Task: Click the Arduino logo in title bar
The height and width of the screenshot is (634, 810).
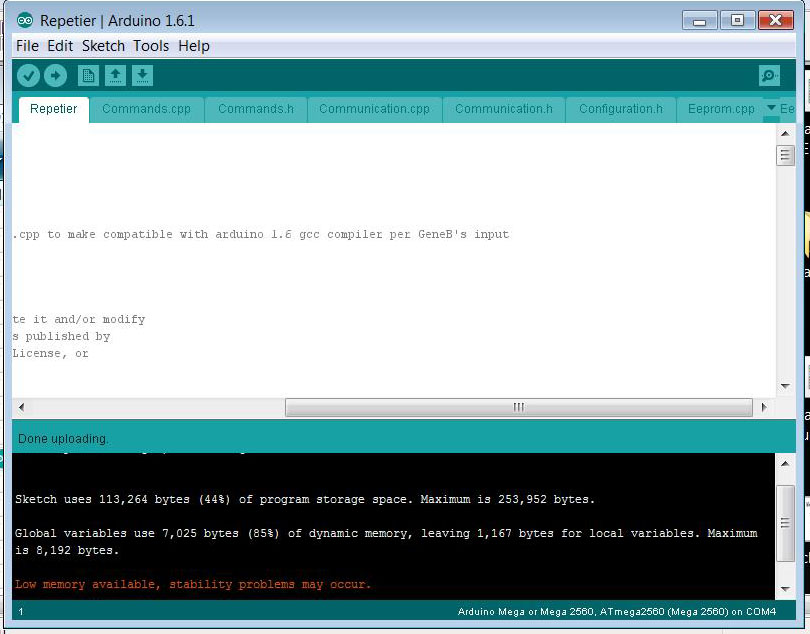Action: 25,21
